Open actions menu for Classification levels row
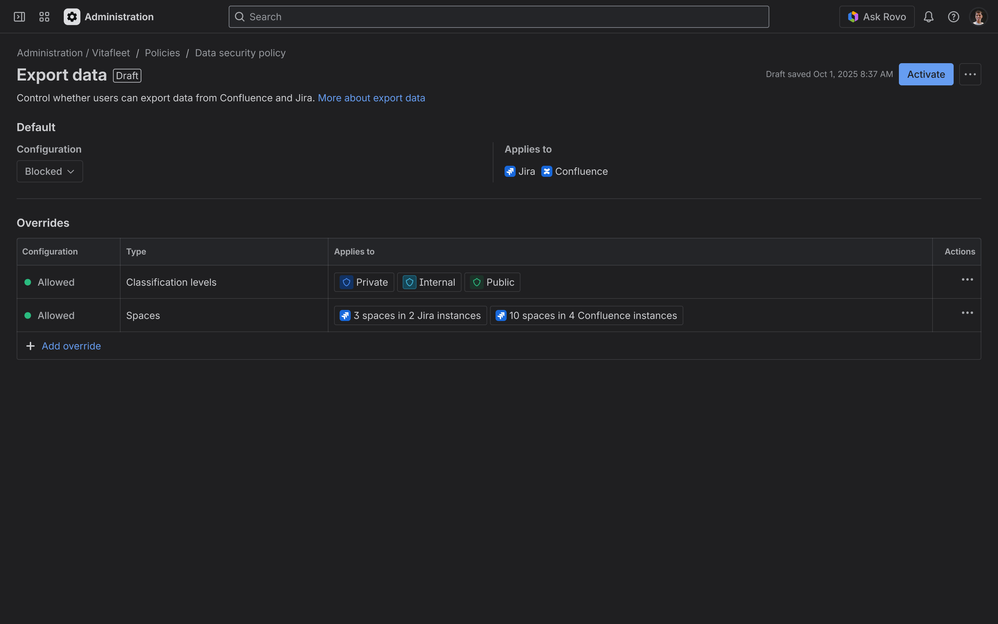 coord(967,280)
